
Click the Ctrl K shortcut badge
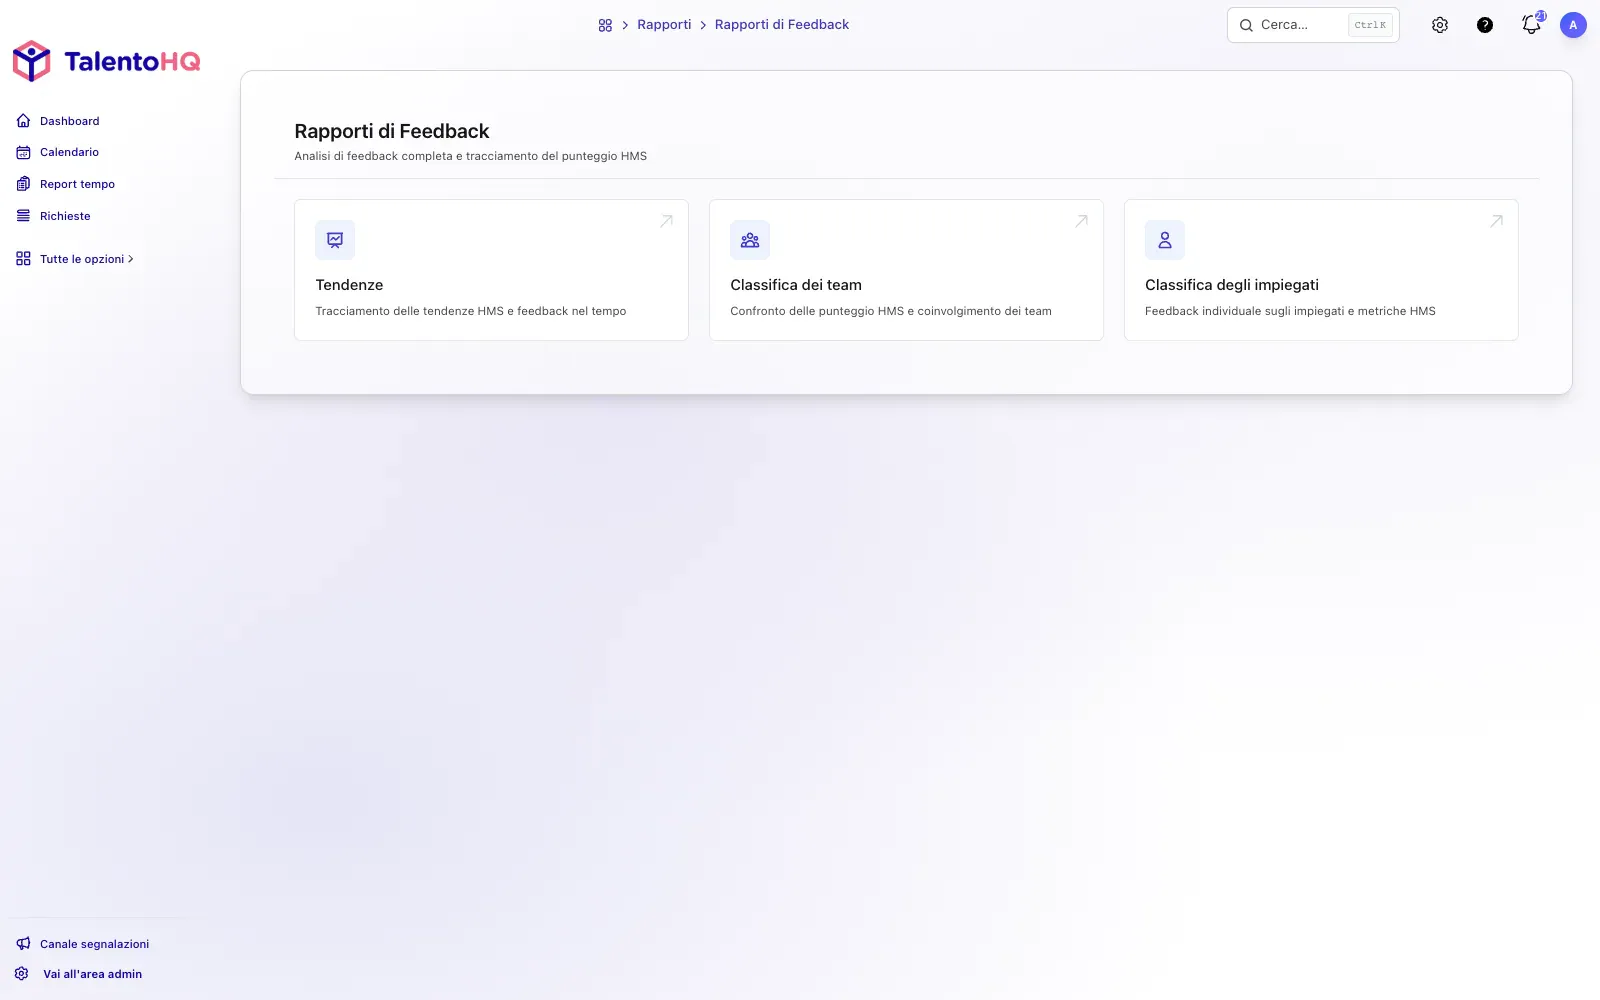(x=1370, y=25)
